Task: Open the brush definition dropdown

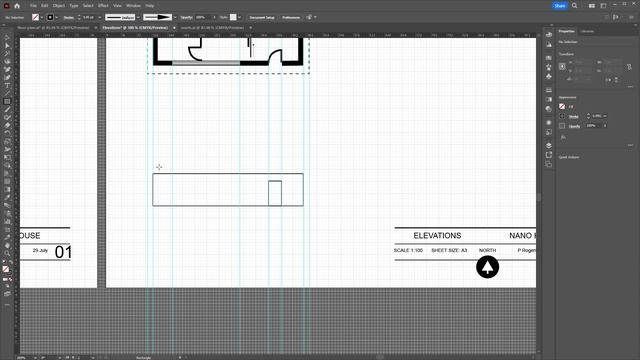Action: pos(175,18)
